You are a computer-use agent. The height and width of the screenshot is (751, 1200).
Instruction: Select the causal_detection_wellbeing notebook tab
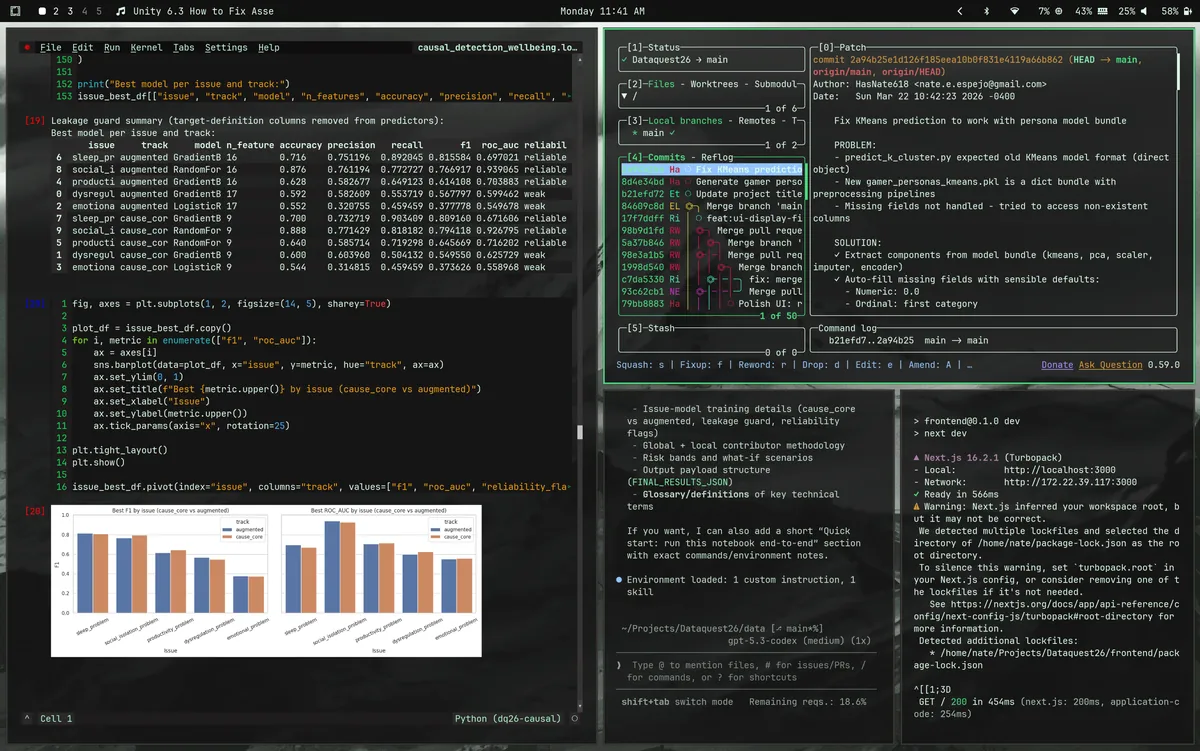tap(497, 47)
